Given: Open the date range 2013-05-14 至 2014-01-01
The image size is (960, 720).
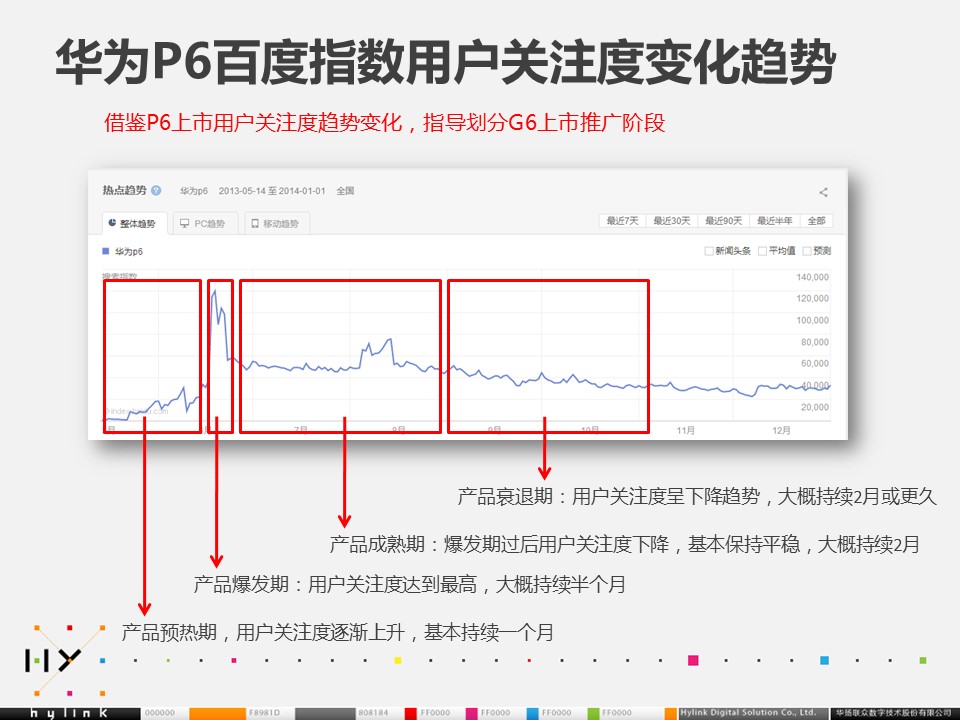Looking at the screenshot, I should tap(272, 190).
